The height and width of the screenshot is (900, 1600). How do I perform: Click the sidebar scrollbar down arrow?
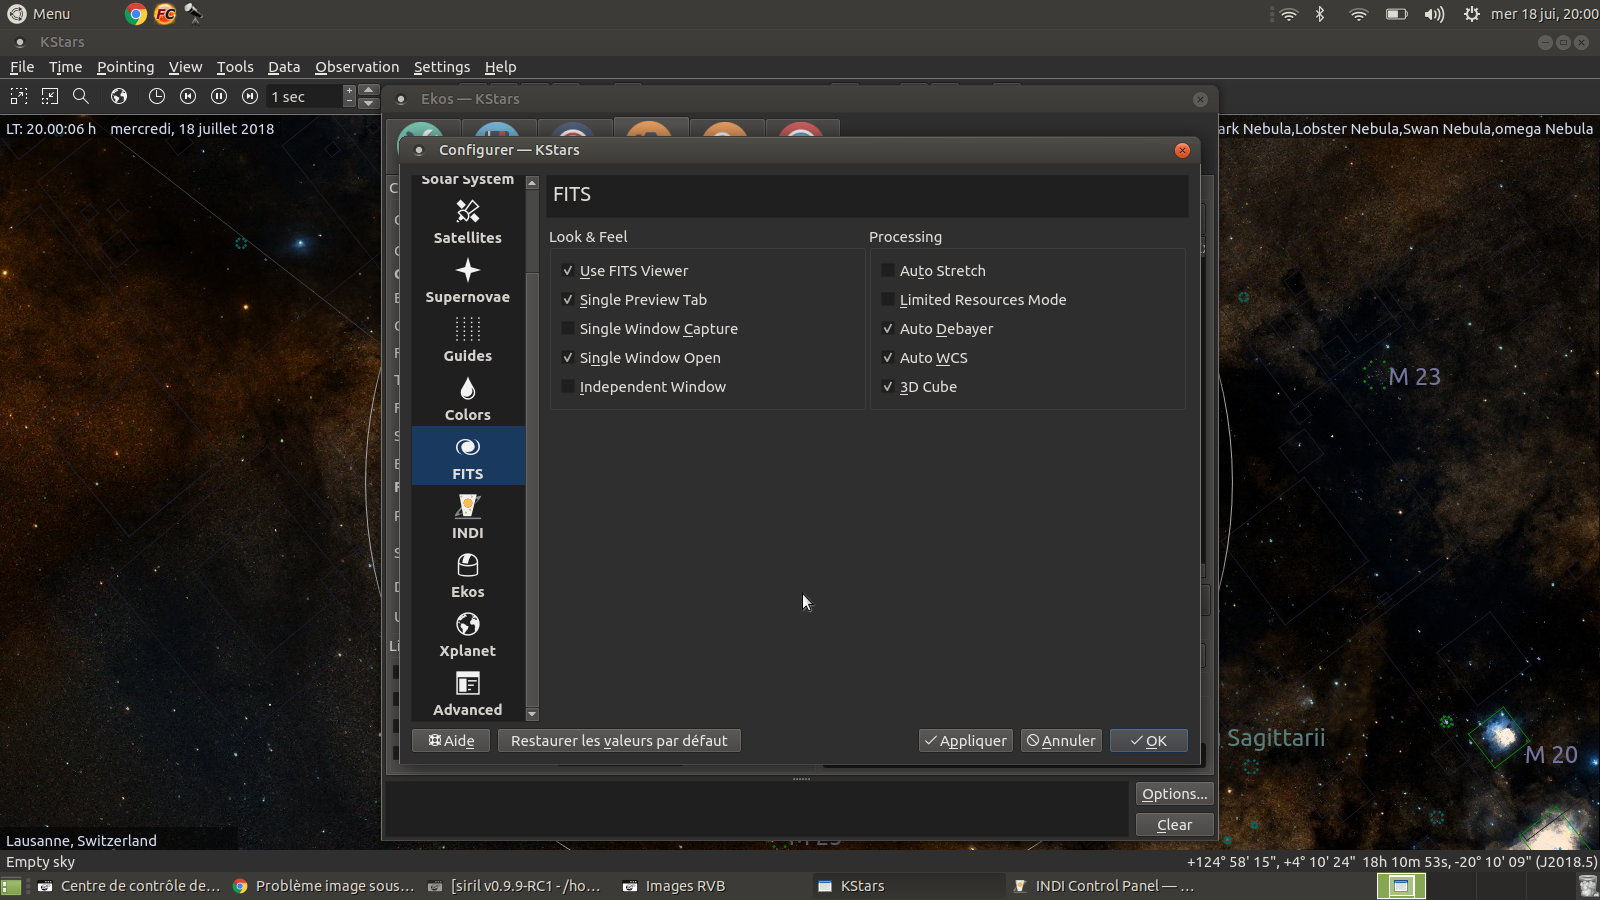pos(532,714)
